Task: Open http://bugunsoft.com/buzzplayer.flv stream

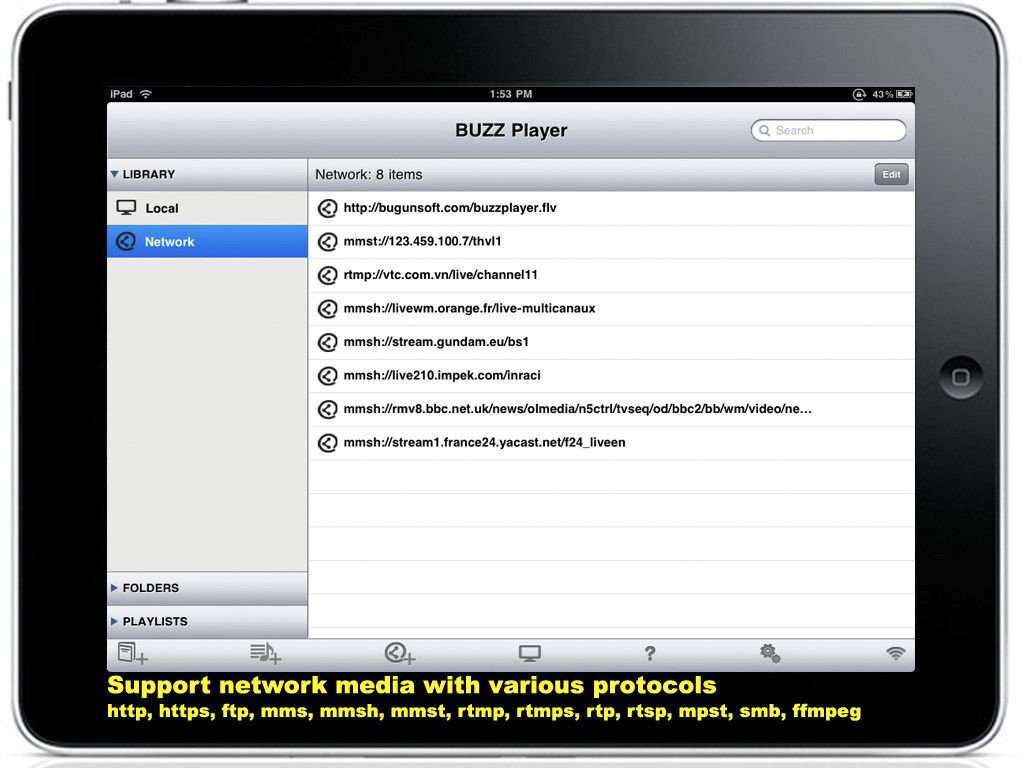Action: [x=611, y=208]
